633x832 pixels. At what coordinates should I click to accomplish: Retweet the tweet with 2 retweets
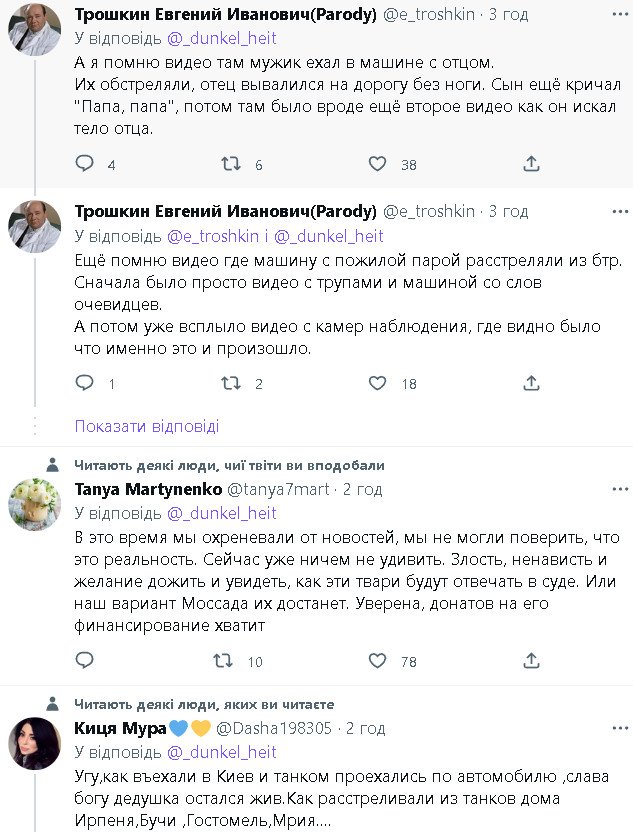point(229,383)
